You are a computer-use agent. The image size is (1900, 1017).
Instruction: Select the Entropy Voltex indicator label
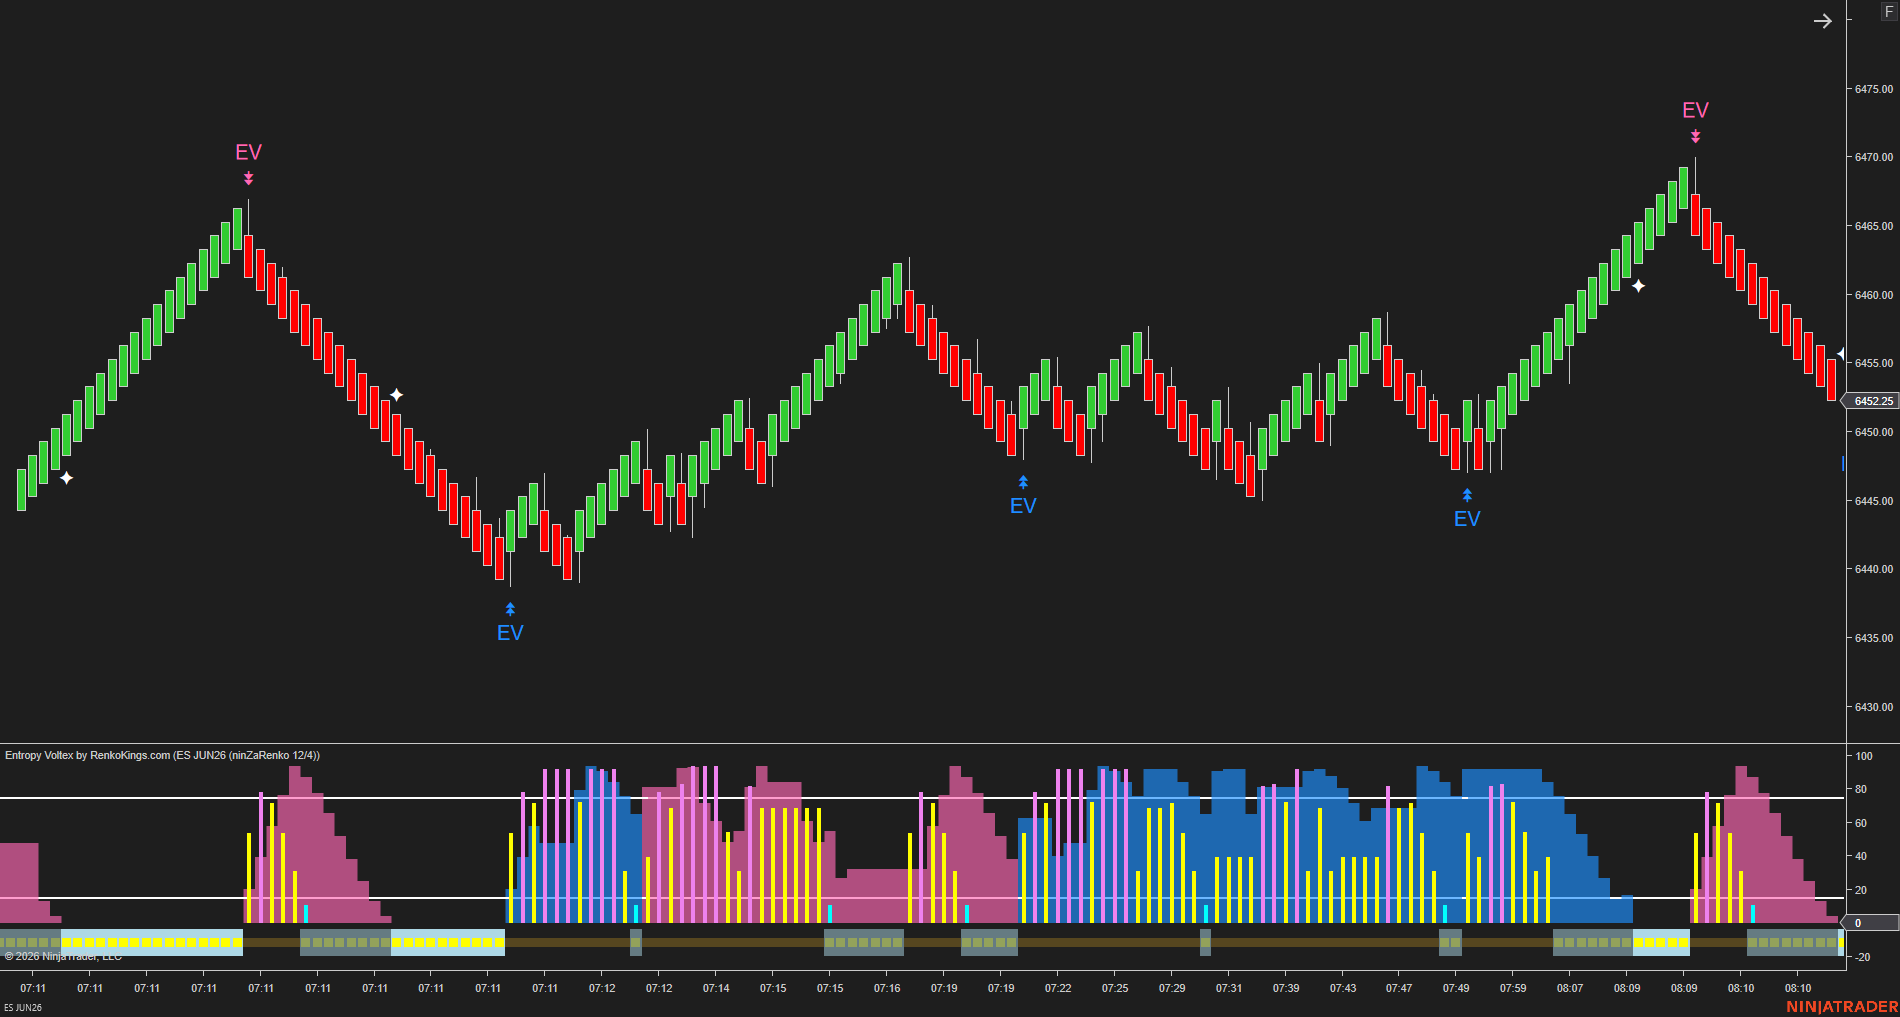pyautogui.click(x=162, y=755)
